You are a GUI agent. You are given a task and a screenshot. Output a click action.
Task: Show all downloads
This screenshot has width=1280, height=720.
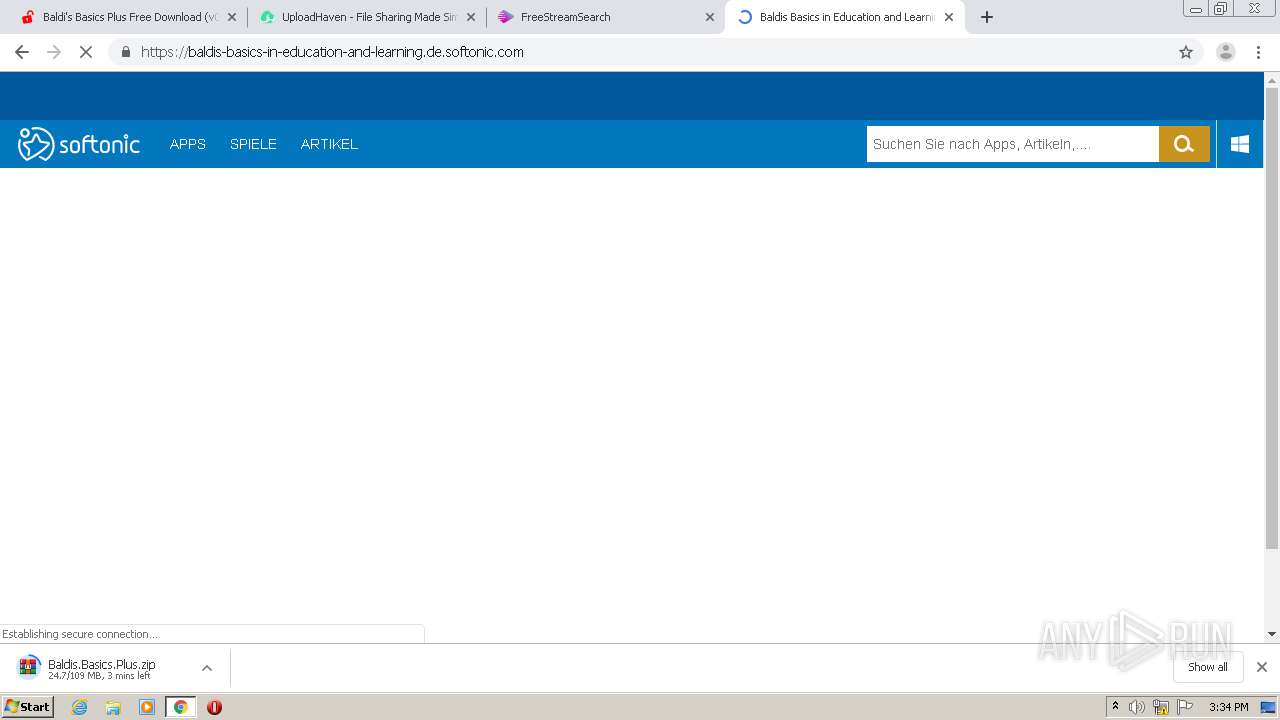pos(1208,667)
